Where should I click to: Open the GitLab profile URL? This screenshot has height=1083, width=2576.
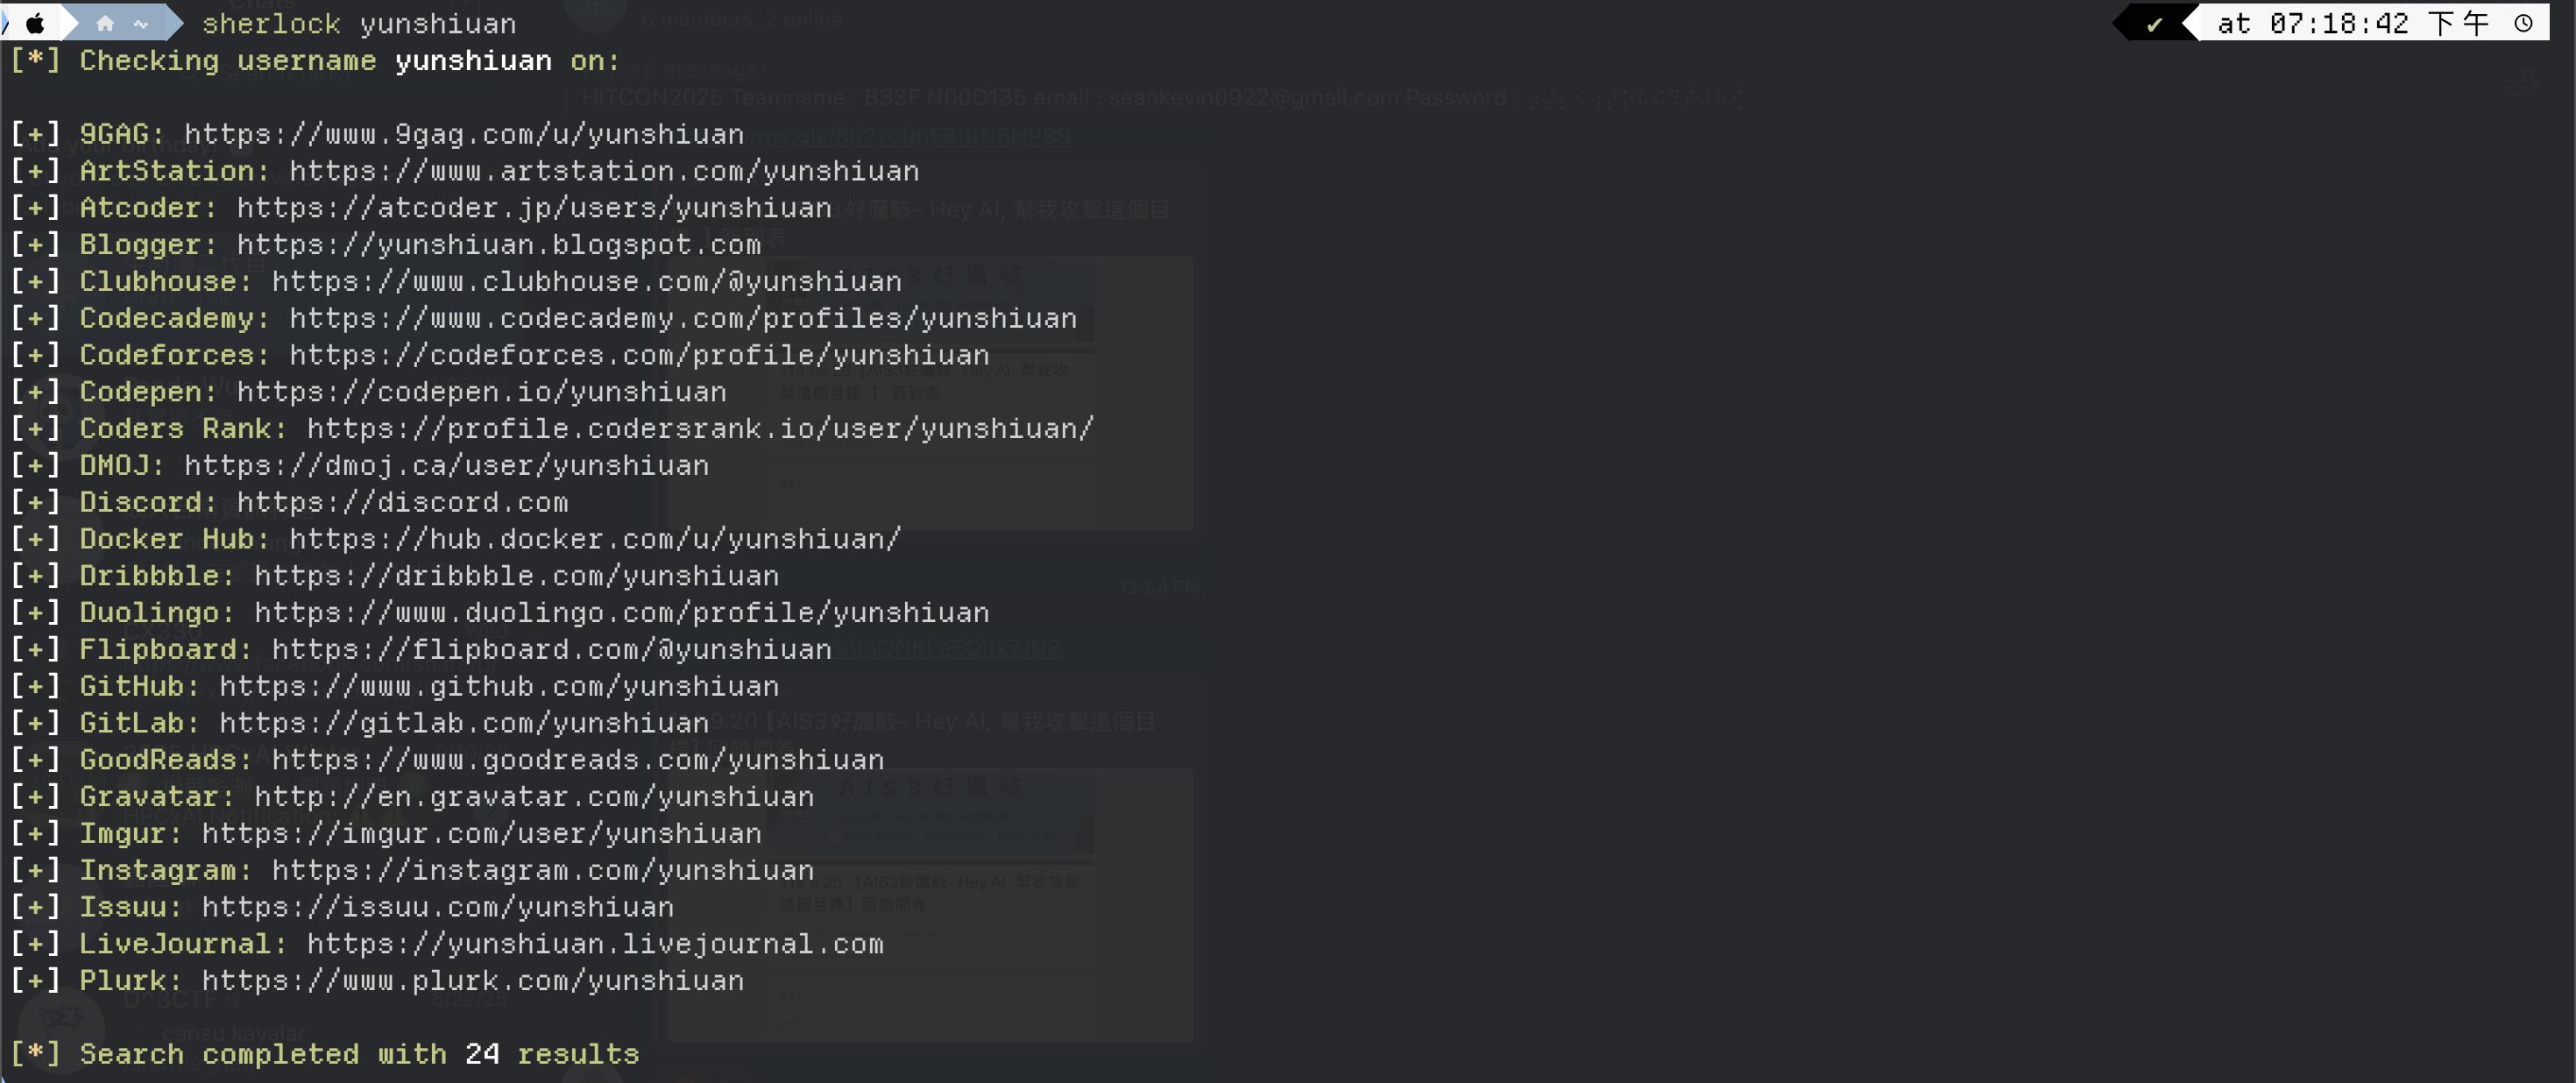click(x=464, y=723)
